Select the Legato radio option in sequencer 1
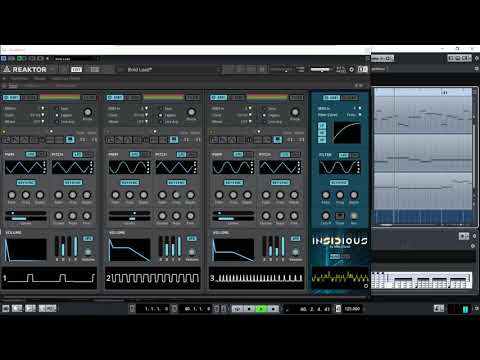 57,115
